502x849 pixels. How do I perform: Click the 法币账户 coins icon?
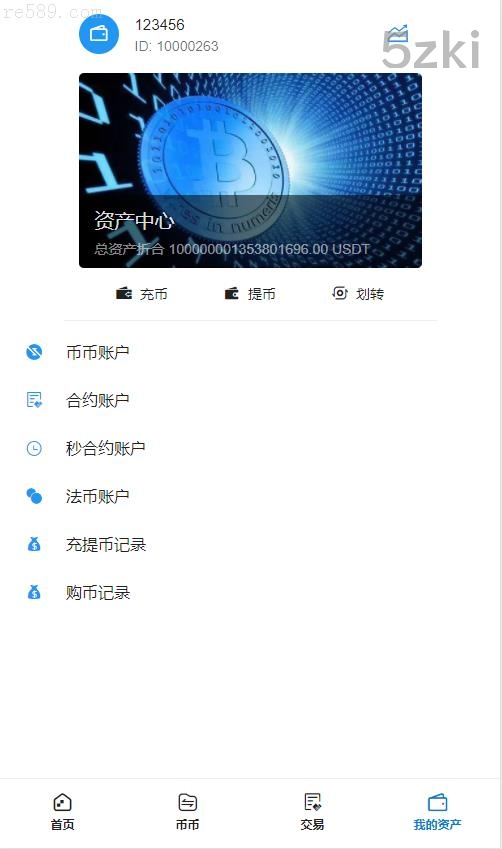[x=34, y=496]
